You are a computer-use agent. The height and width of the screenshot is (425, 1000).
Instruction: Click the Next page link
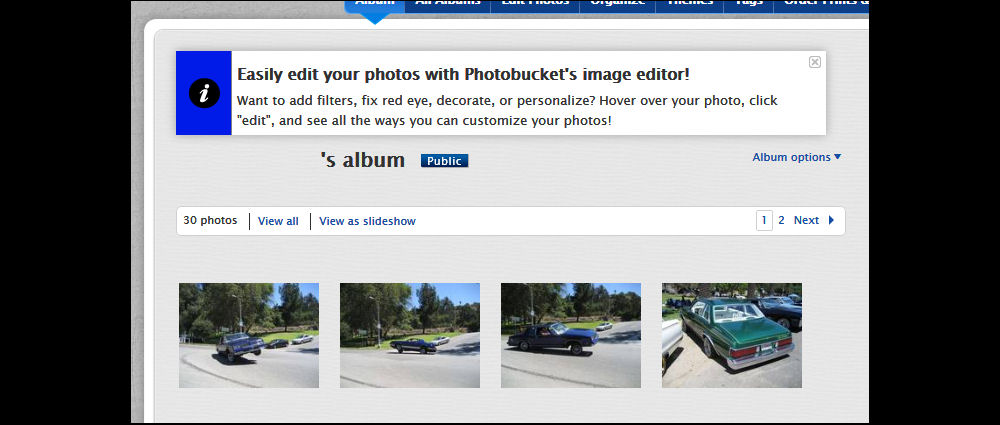(x=806, y=220)
